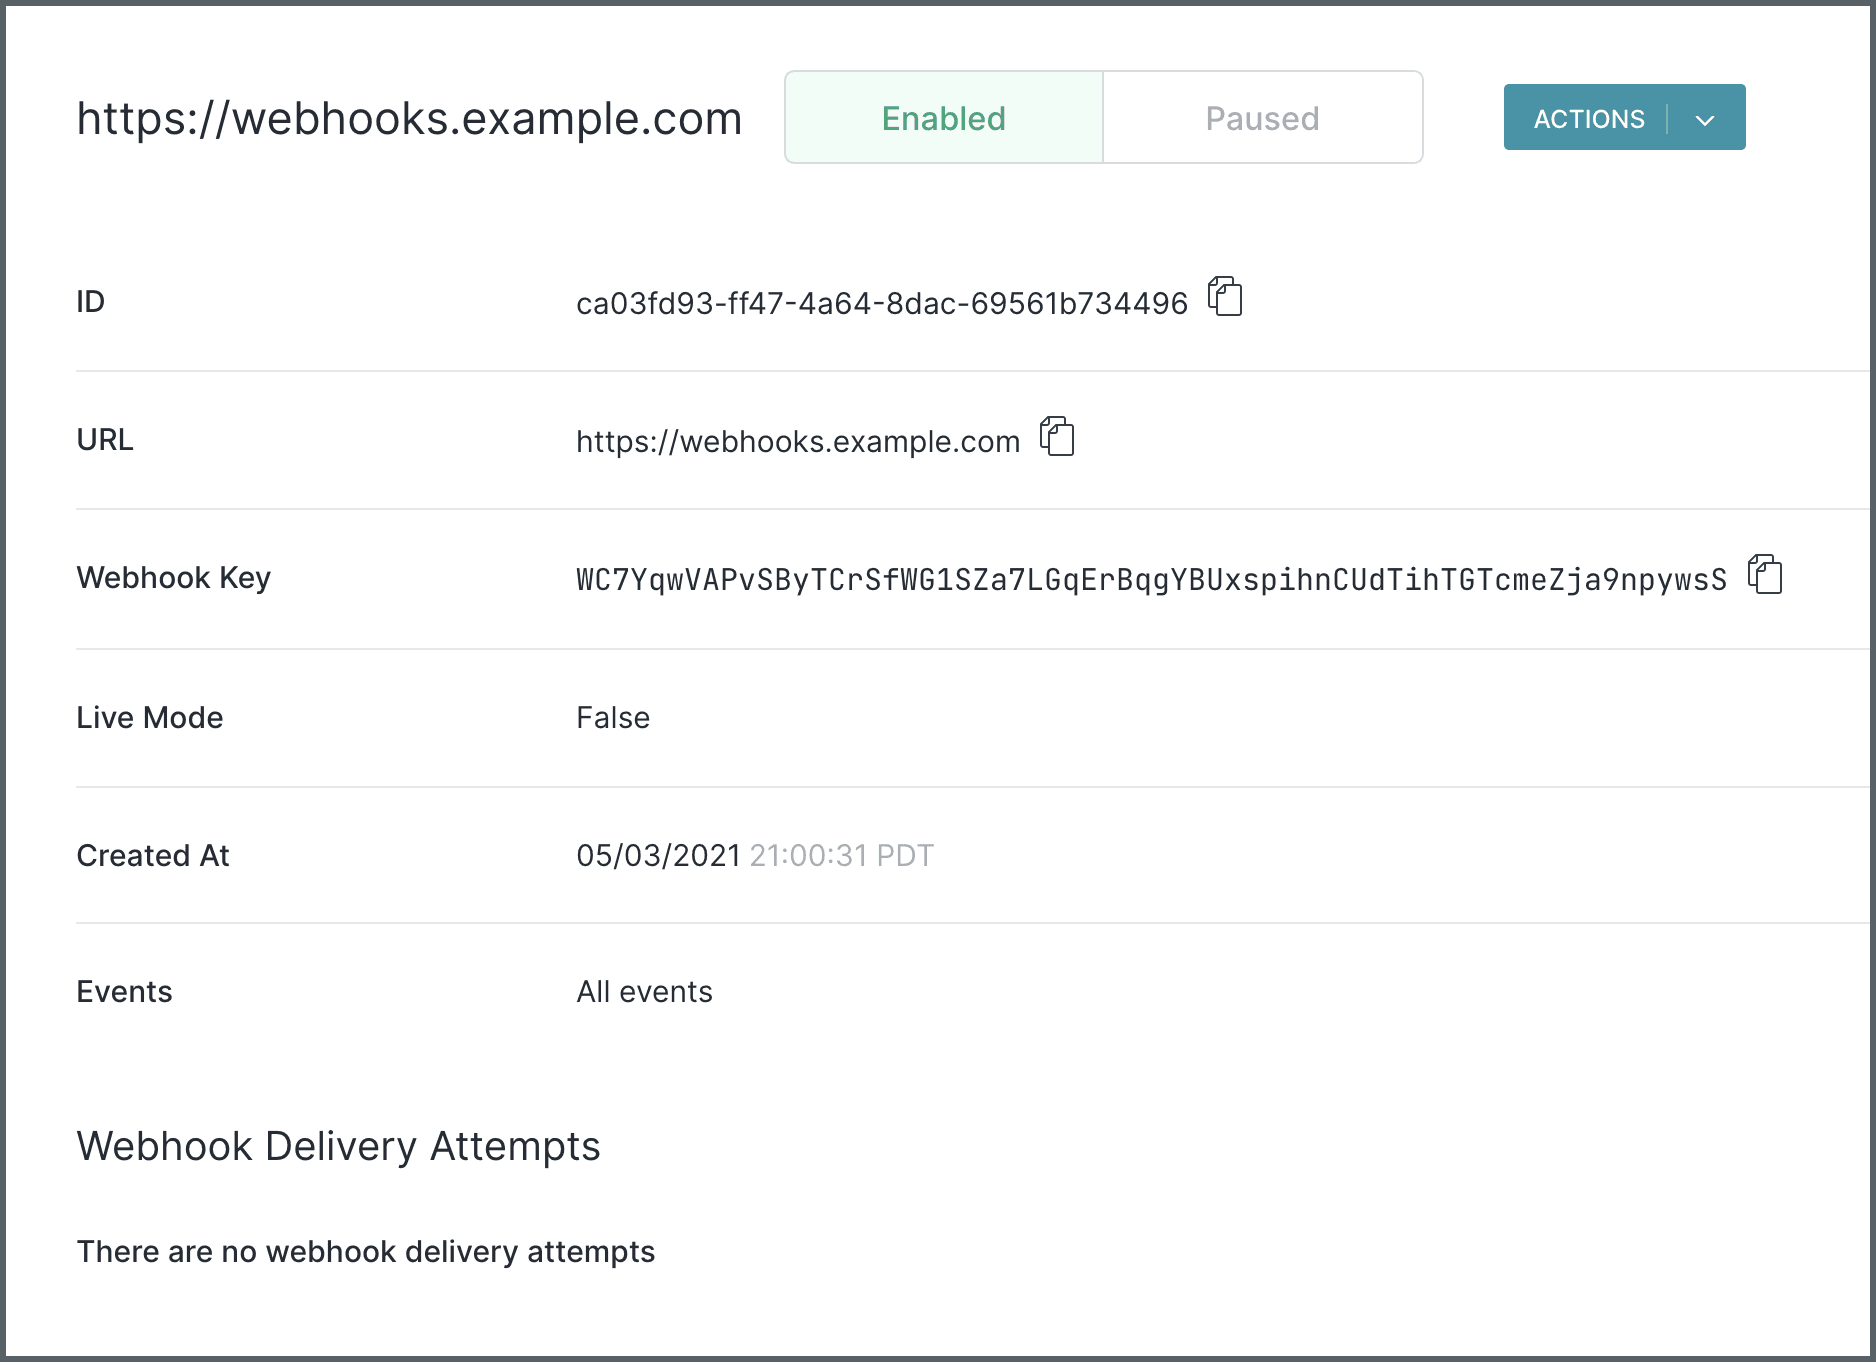Click the timestamp 21:00:31 PDT

tap(841, 856)
